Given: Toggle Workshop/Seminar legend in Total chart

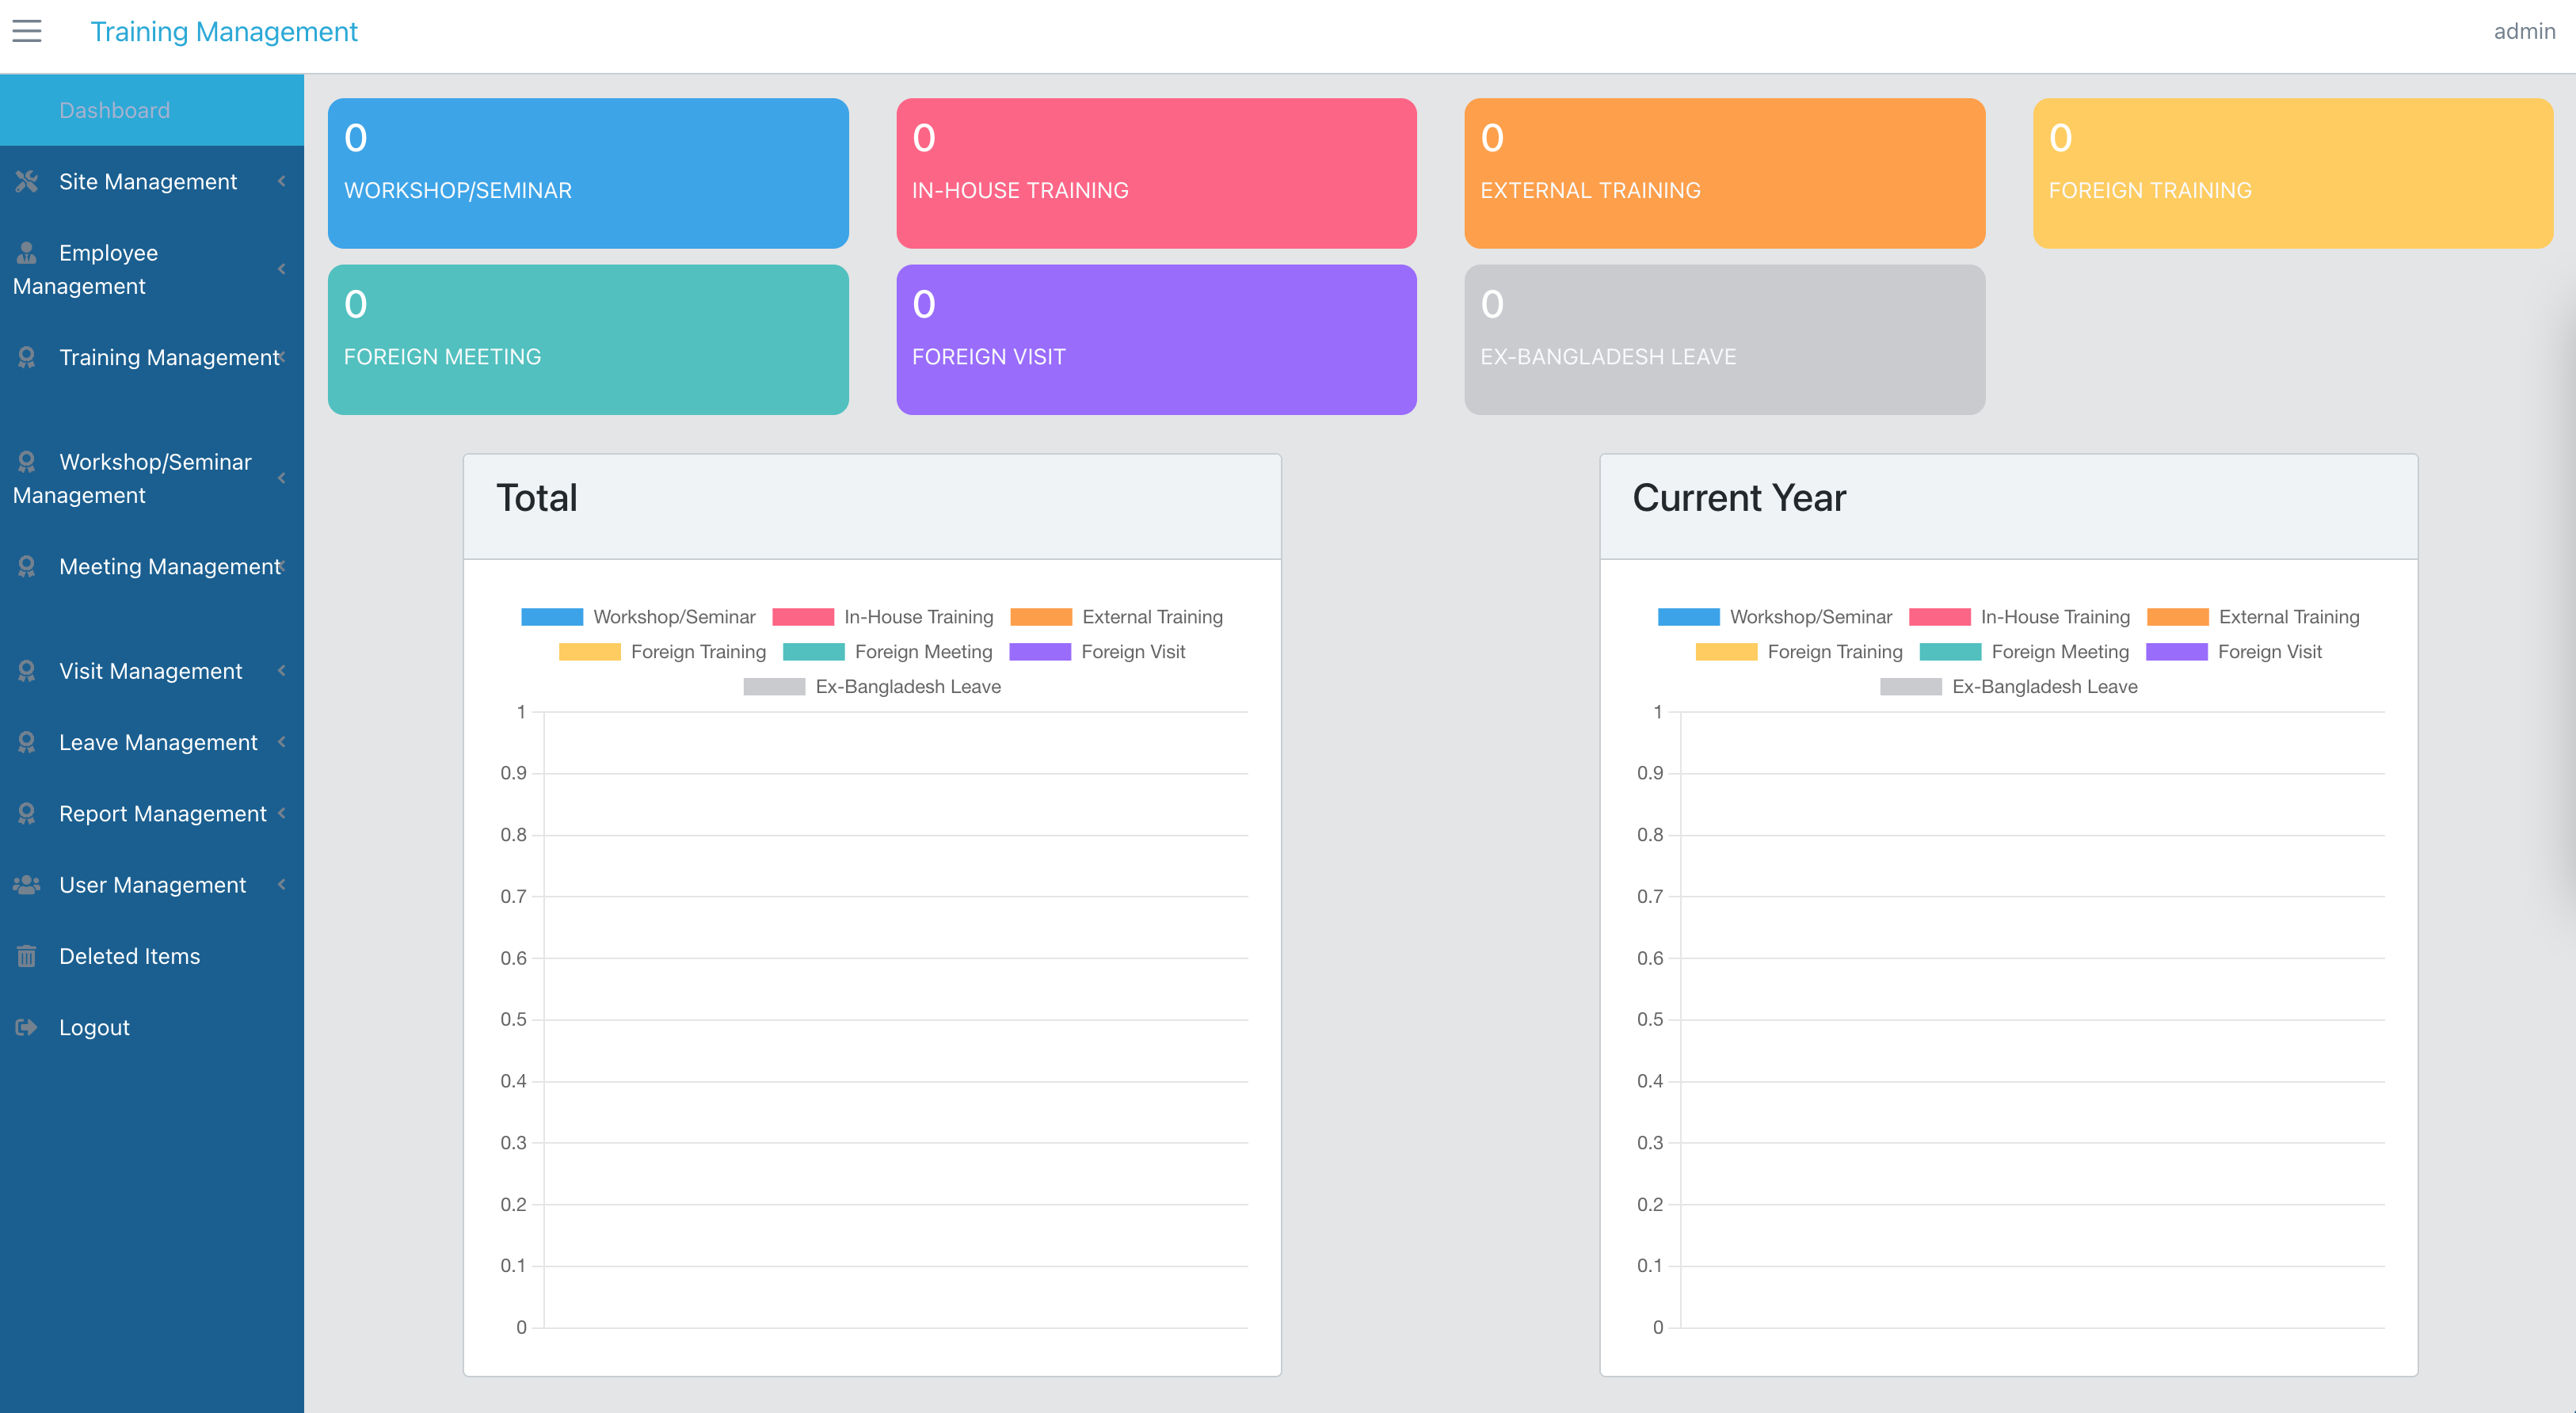Looking at the screenshot, I should [x=638, y=617].
